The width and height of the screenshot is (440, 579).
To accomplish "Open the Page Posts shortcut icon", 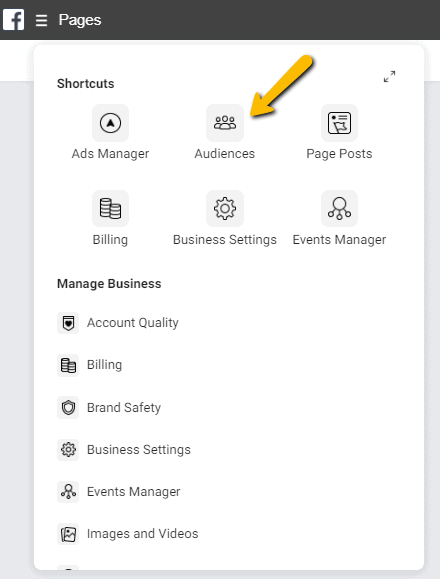I will 339,123.
